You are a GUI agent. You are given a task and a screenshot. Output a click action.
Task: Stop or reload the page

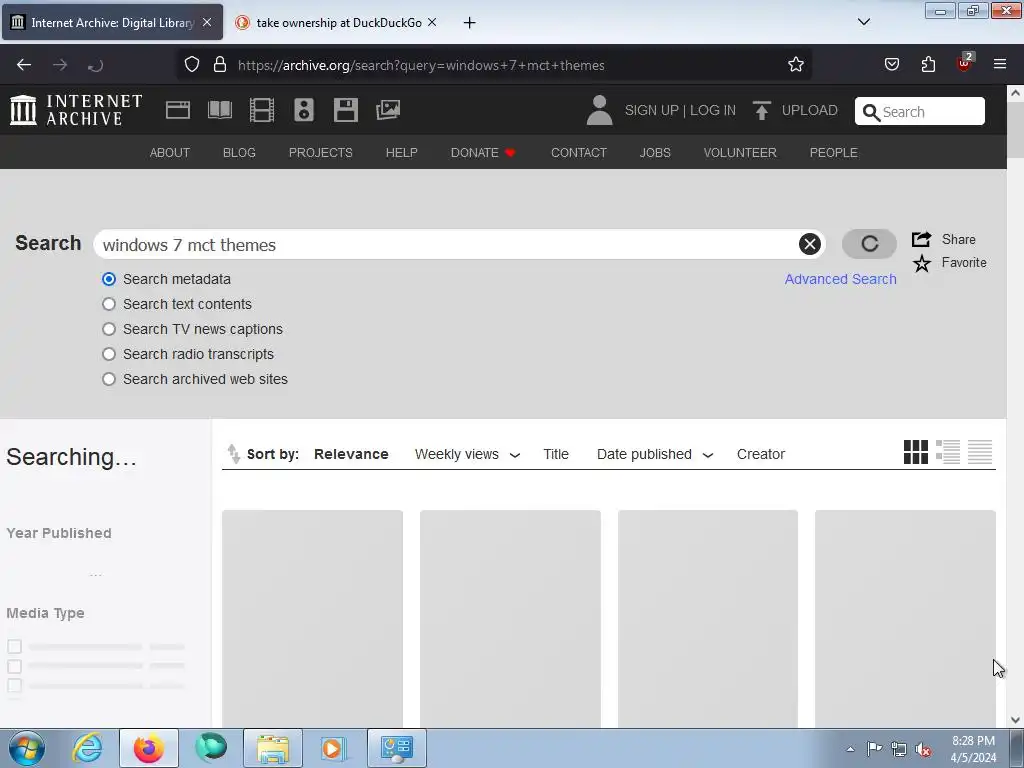tap(95, 65)
